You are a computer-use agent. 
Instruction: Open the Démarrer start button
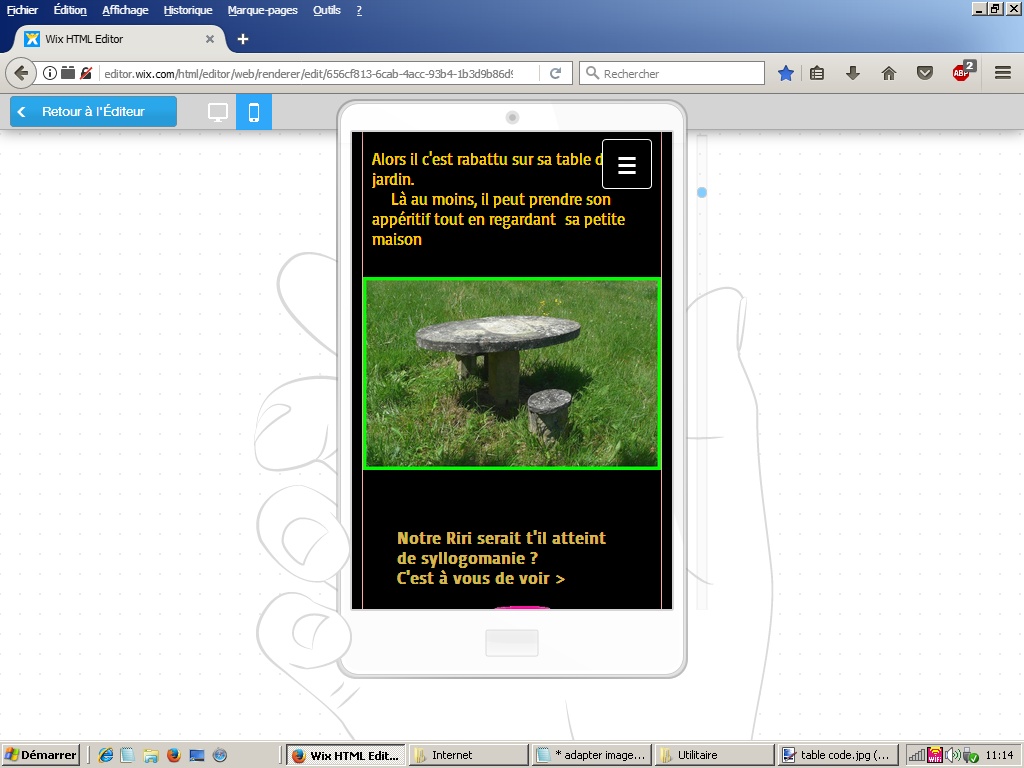pos(40,755)
